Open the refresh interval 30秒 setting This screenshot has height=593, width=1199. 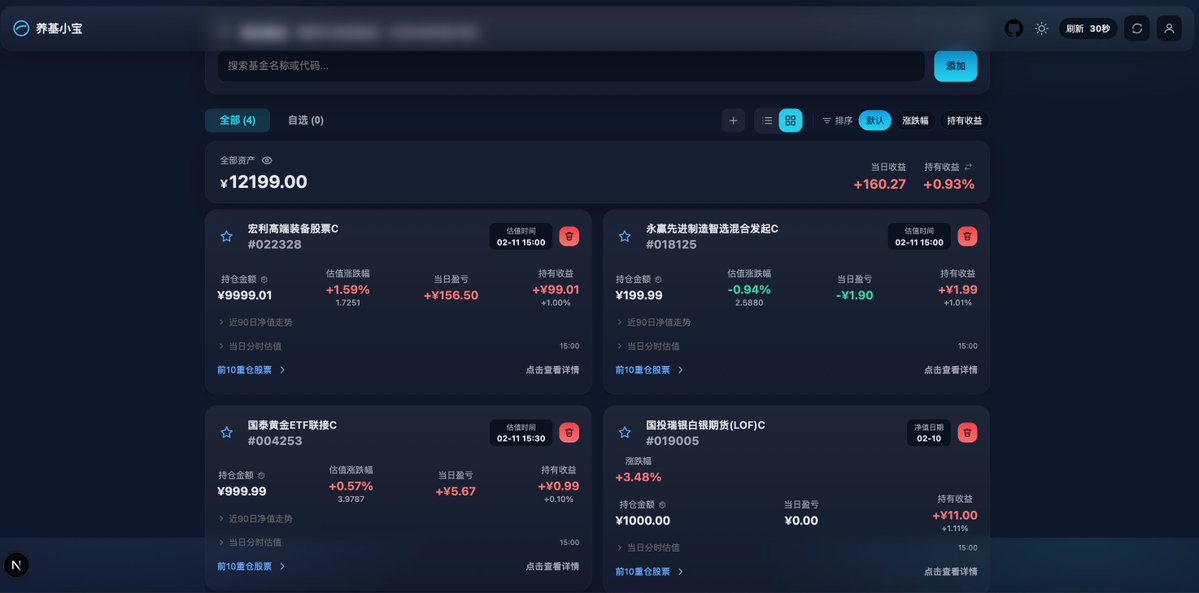pyautogui.click(x=1088, y=28)
